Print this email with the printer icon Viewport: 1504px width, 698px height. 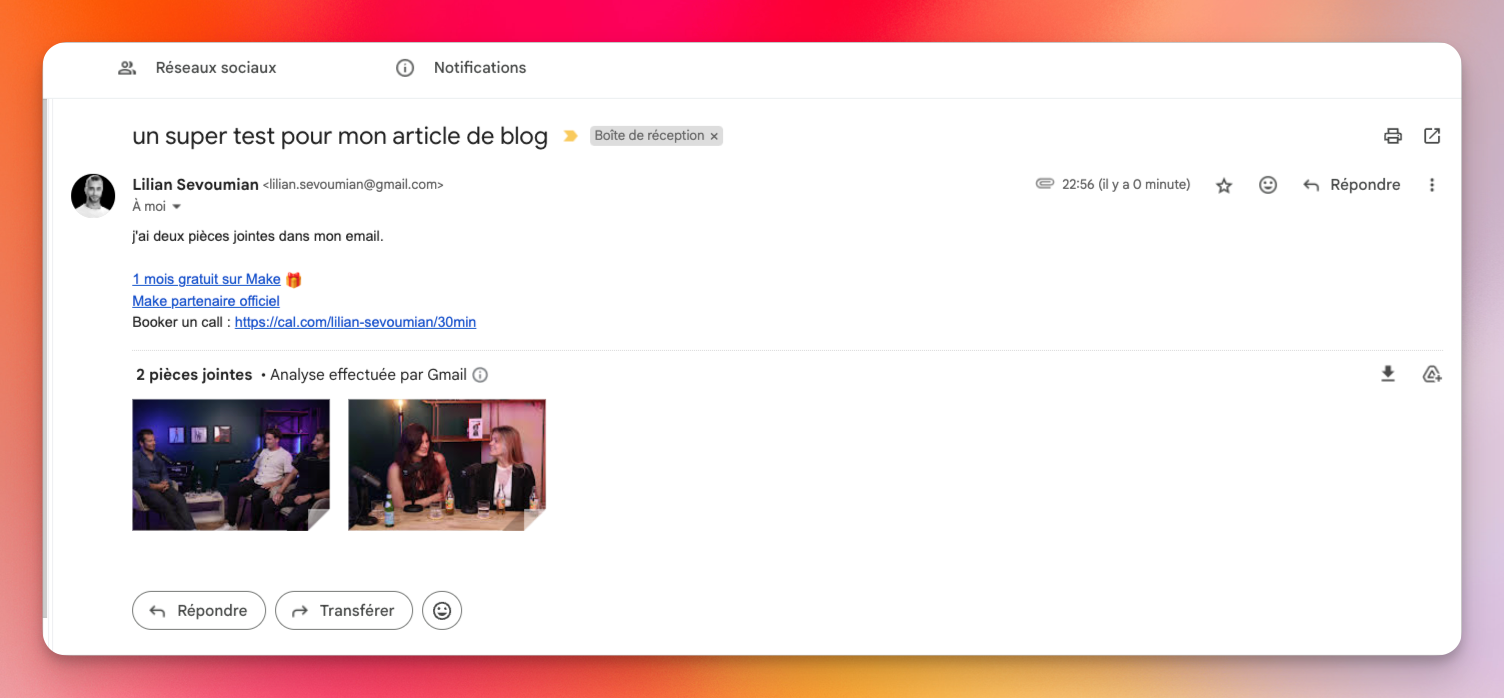tap(1392, 136)
